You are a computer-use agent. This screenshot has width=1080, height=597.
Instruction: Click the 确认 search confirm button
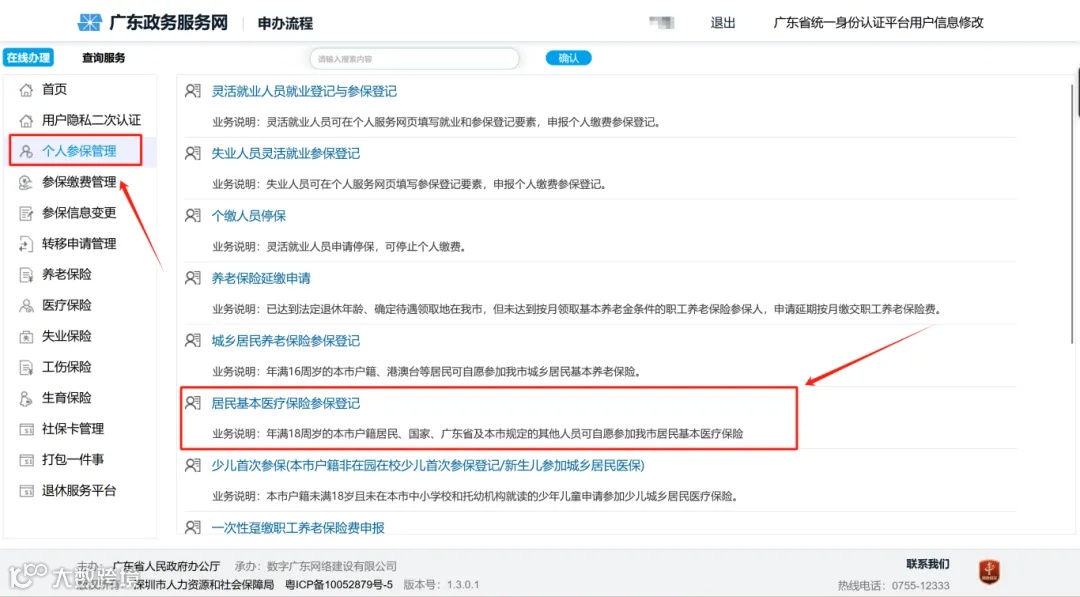click(x=568, y=58)
